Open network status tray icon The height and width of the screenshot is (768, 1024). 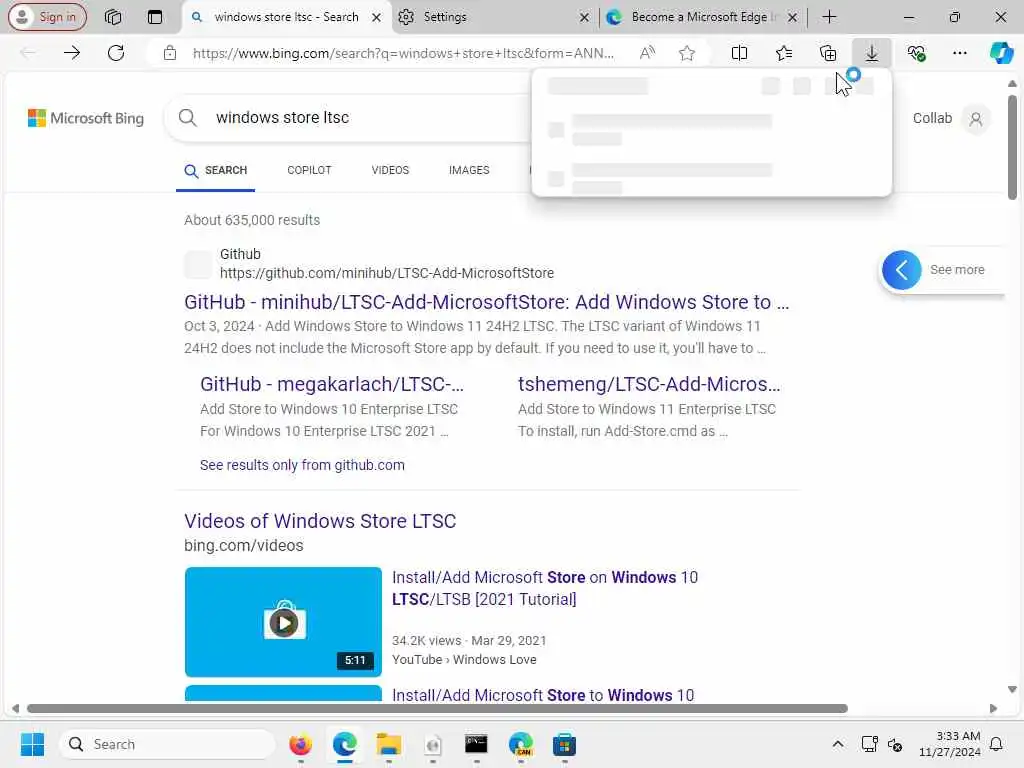coord(869,744)
